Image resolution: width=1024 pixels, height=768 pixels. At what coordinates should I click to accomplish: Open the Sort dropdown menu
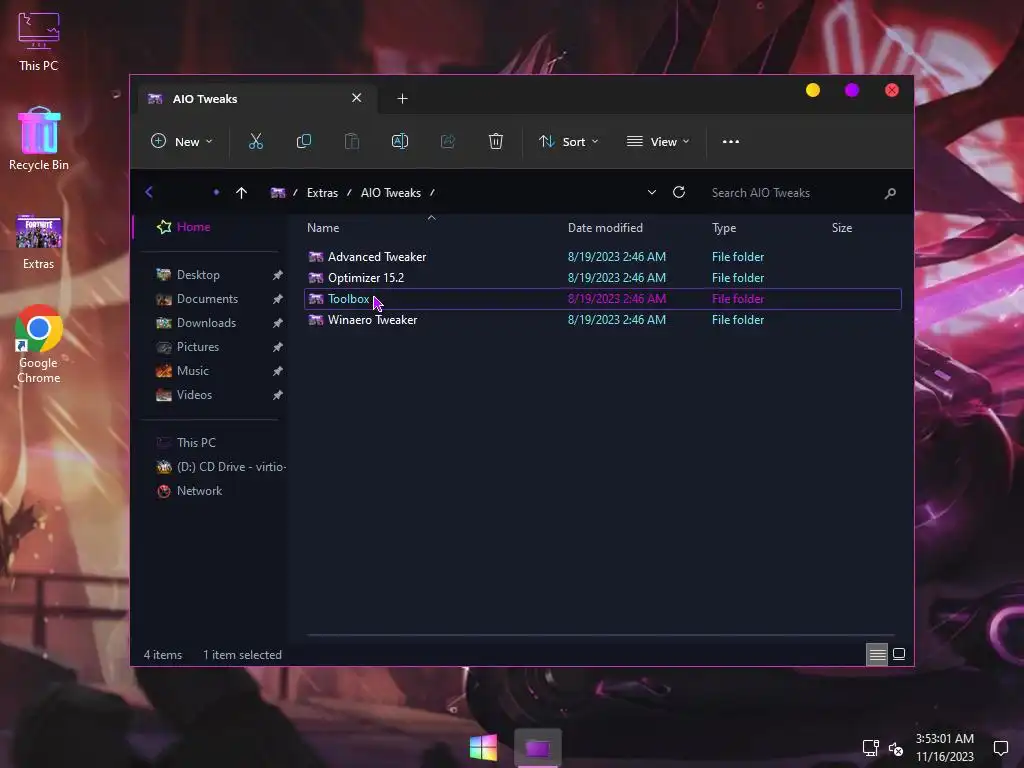[x=568, y=141]
